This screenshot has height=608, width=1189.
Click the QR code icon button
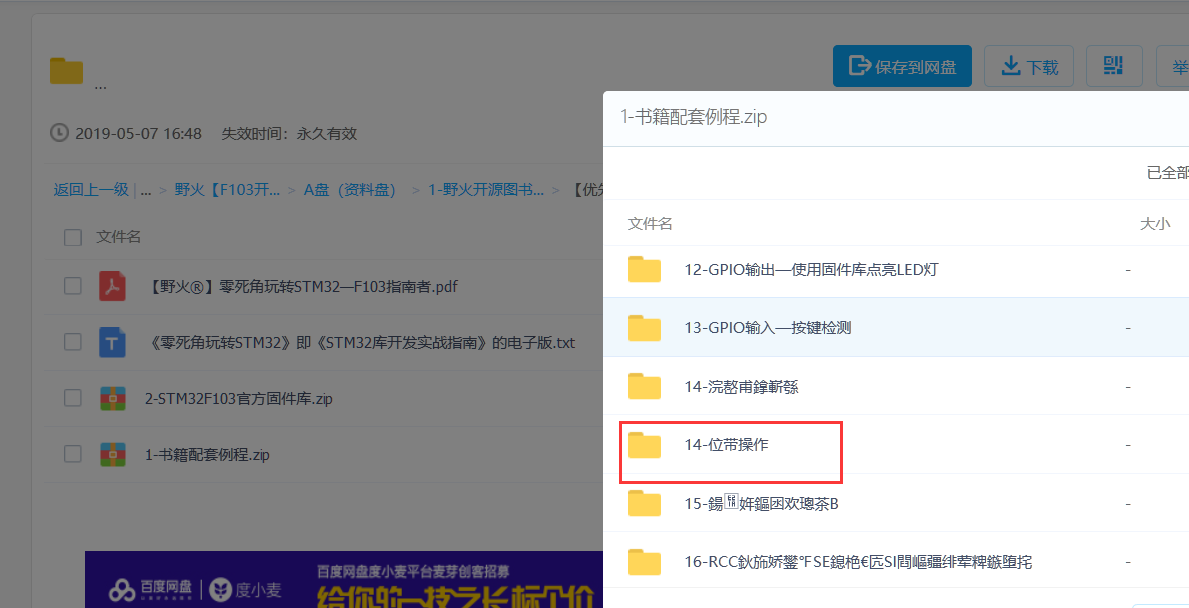(1114, 66)
